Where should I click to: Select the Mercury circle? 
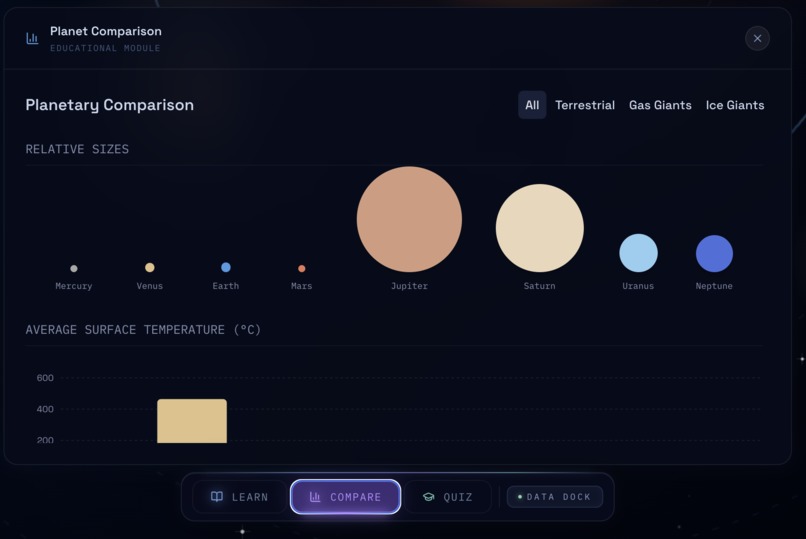pos(74,268)
